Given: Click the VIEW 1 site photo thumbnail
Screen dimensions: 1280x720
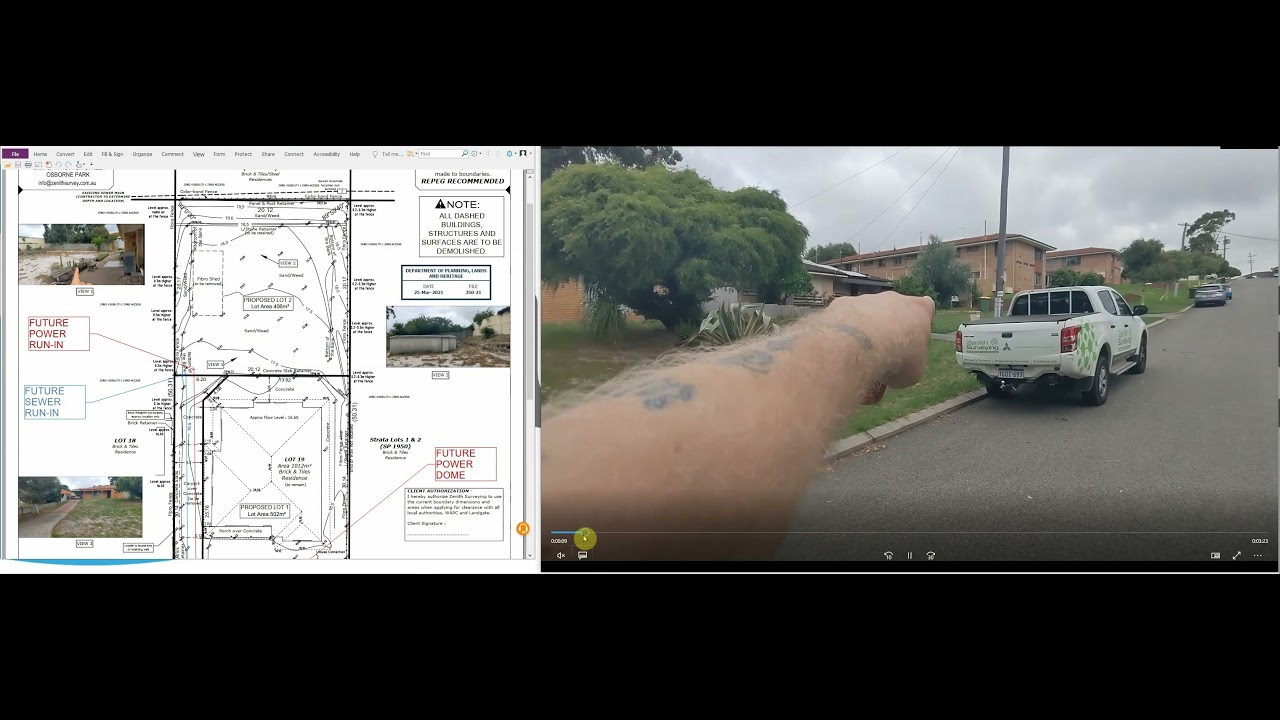Looking at the screenshot, I should click(81, 255).
